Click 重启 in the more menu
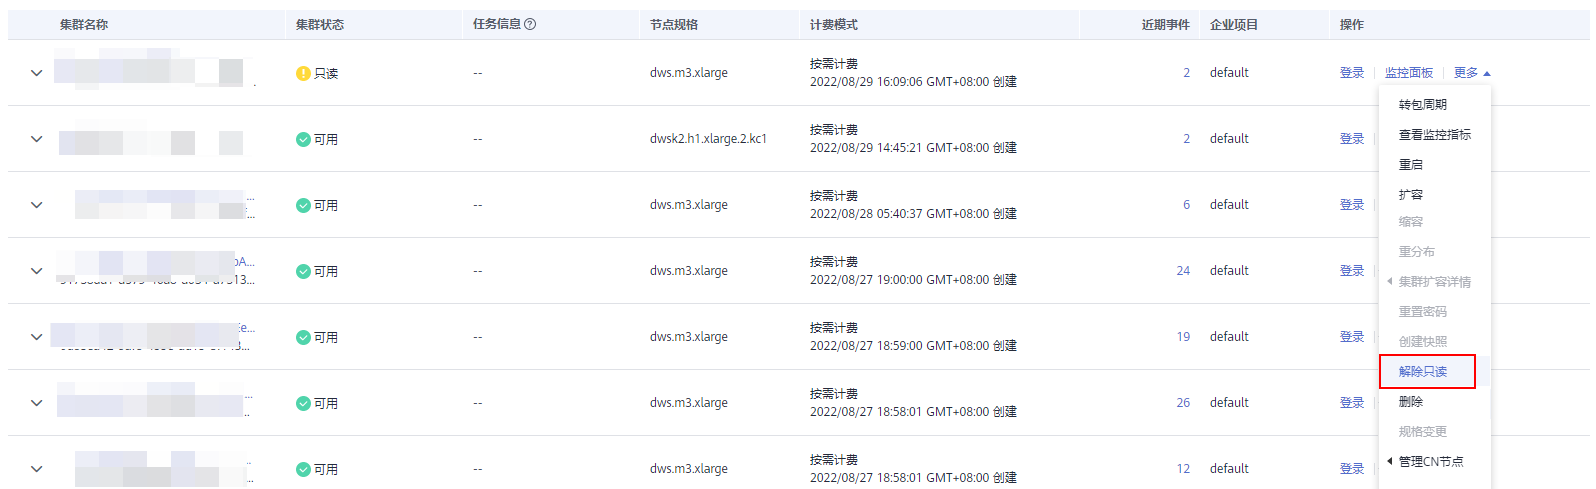1596x489 pixels. tap(1410, 164)
